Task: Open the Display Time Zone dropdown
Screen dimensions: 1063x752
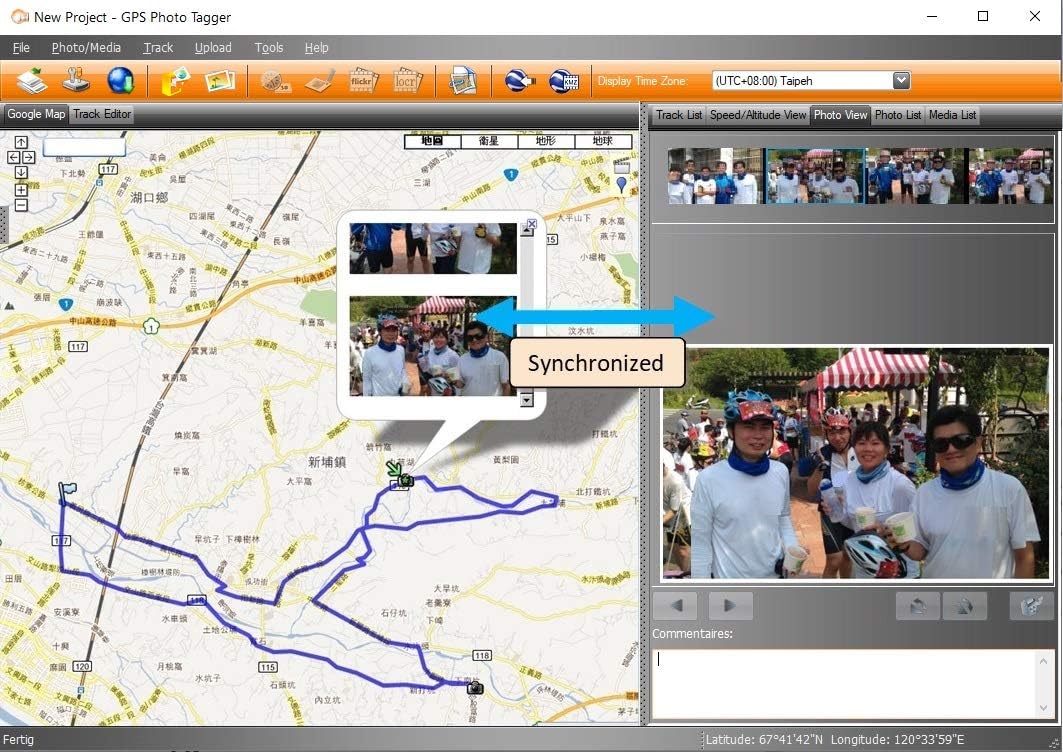Action: click(x=900, y=81)
